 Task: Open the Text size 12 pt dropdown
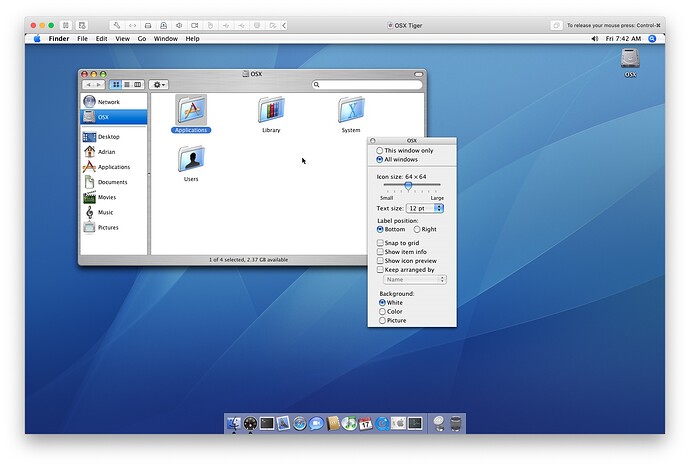[x=424, y=208]
